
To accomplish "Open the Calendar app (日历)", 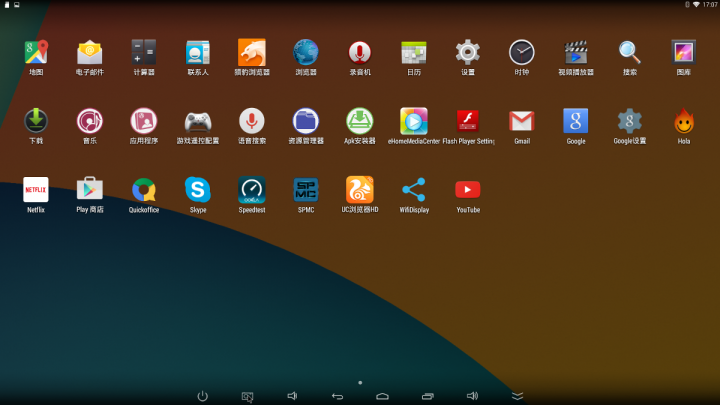I will (414, 52).
